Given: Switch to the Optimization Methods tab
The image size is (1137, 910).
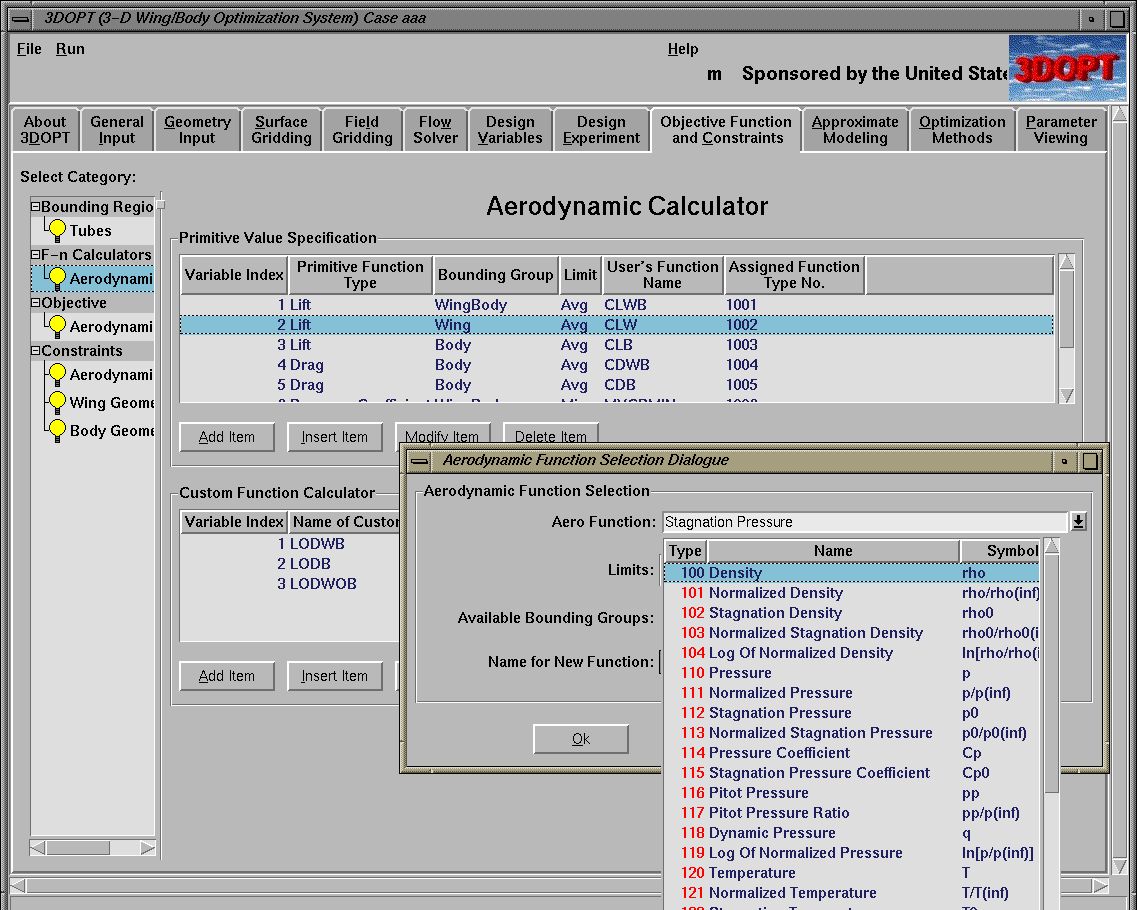Looking at the screenshot, I should click(x=962, y=130).
